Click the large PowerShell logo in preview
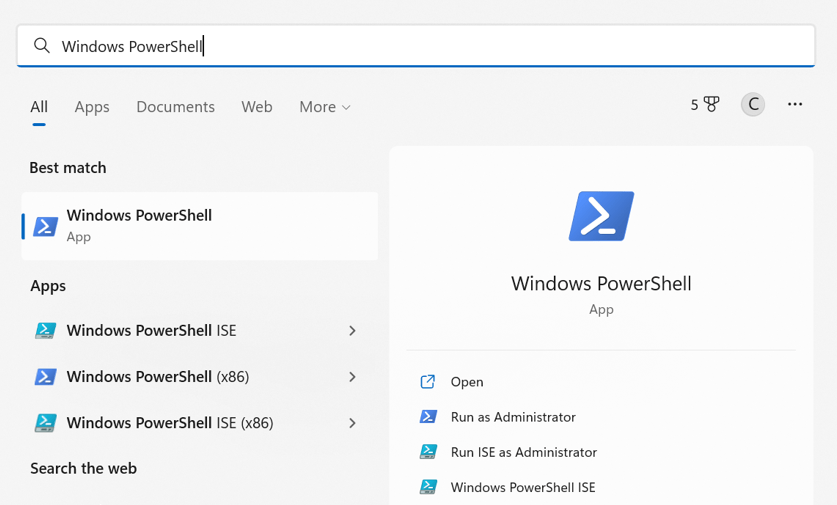Screen dimensions: 837x505 point(601,215)
